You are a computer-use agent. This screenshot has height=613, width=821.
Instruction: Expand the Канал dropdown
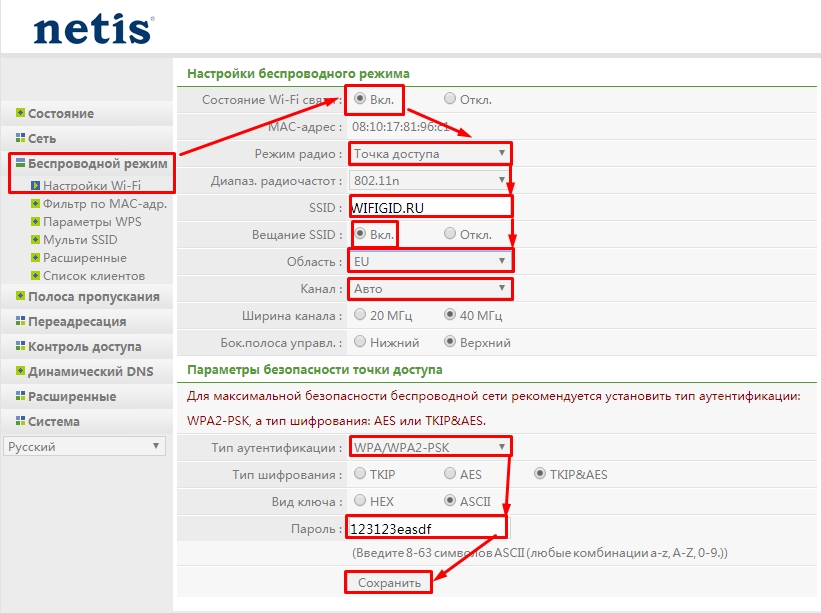(430, 289)
